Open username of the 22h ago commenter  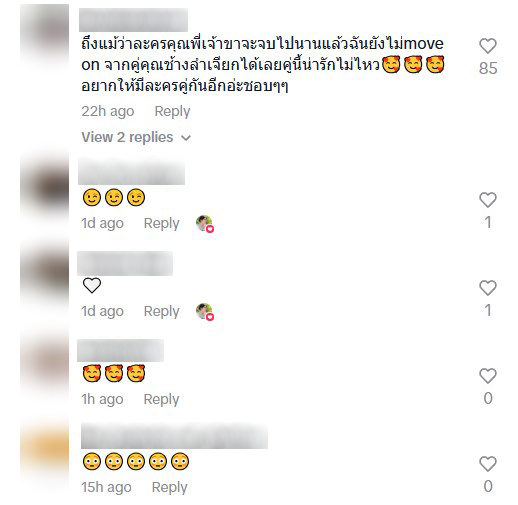click(133, 20)
